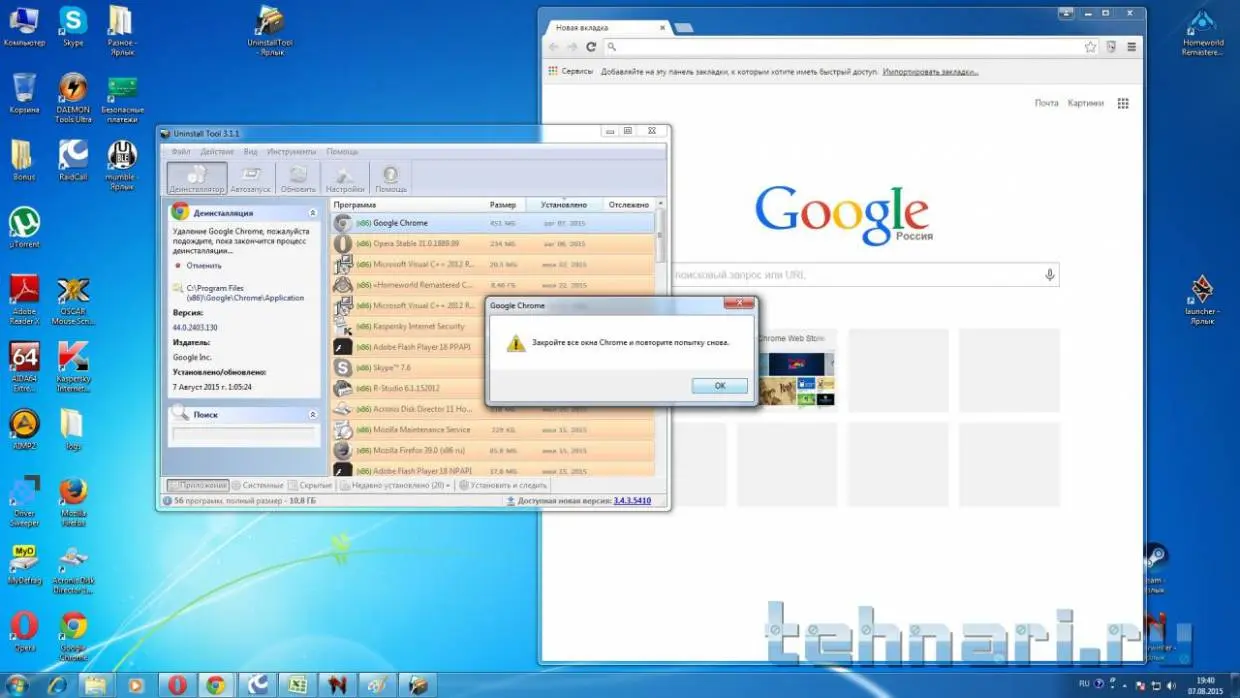Open Настройки in Uninstall Tool toolbar

[x=345, y=177]
